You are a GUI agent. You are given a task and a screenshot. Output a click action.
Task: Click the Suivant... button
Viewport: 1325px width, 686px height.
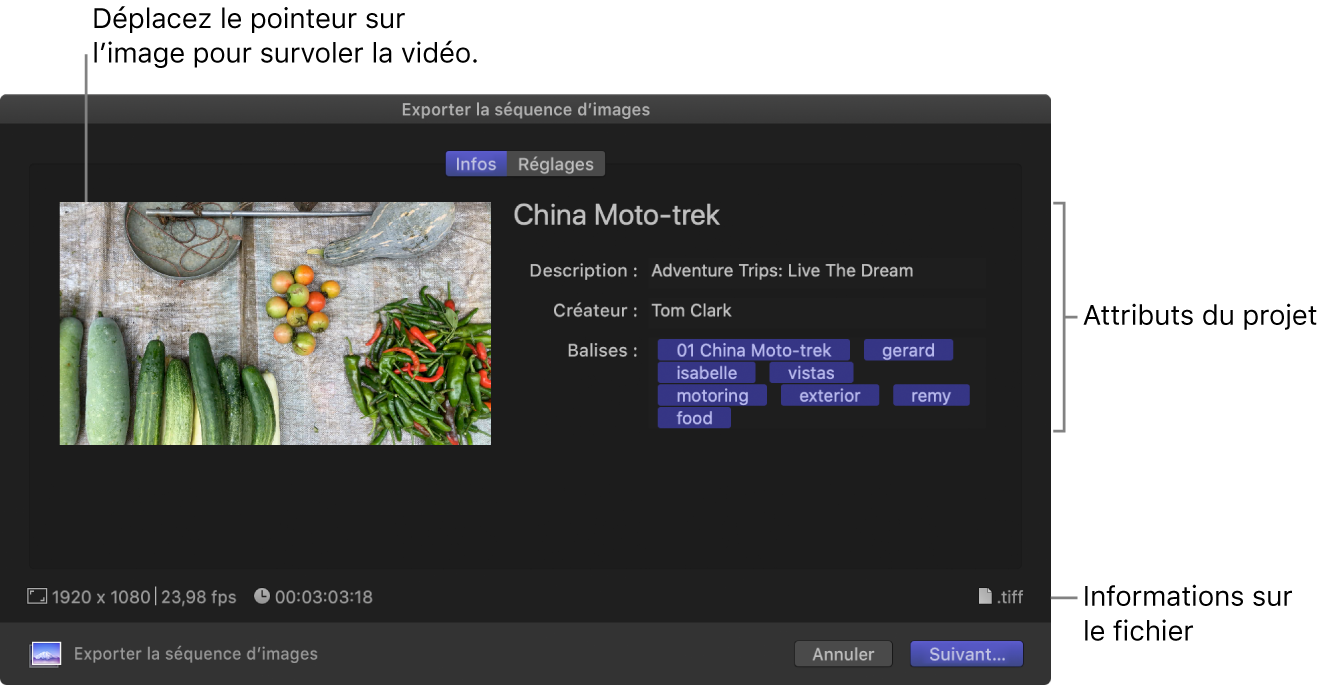966,653
